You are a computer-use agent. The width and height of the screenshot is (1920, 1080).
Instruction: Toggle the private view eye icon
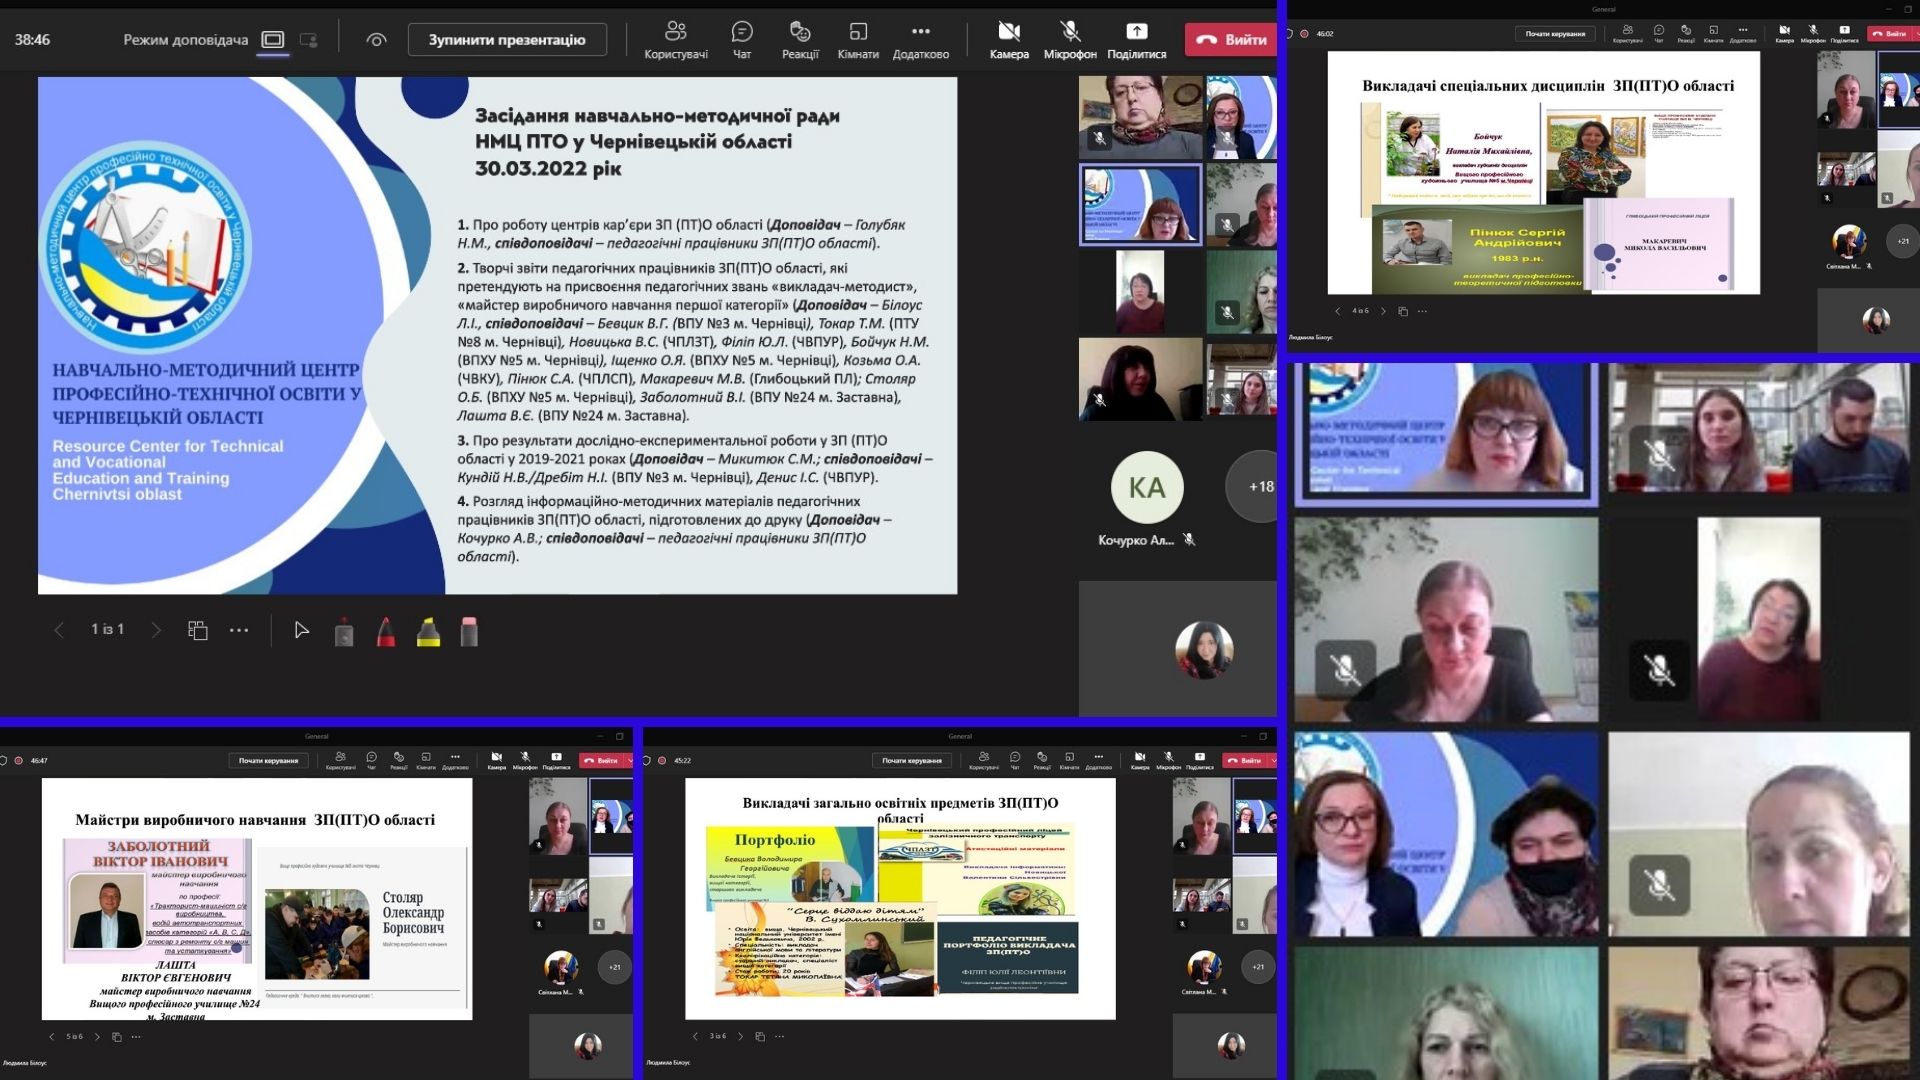pyautogui.click(x=376, y=40)
